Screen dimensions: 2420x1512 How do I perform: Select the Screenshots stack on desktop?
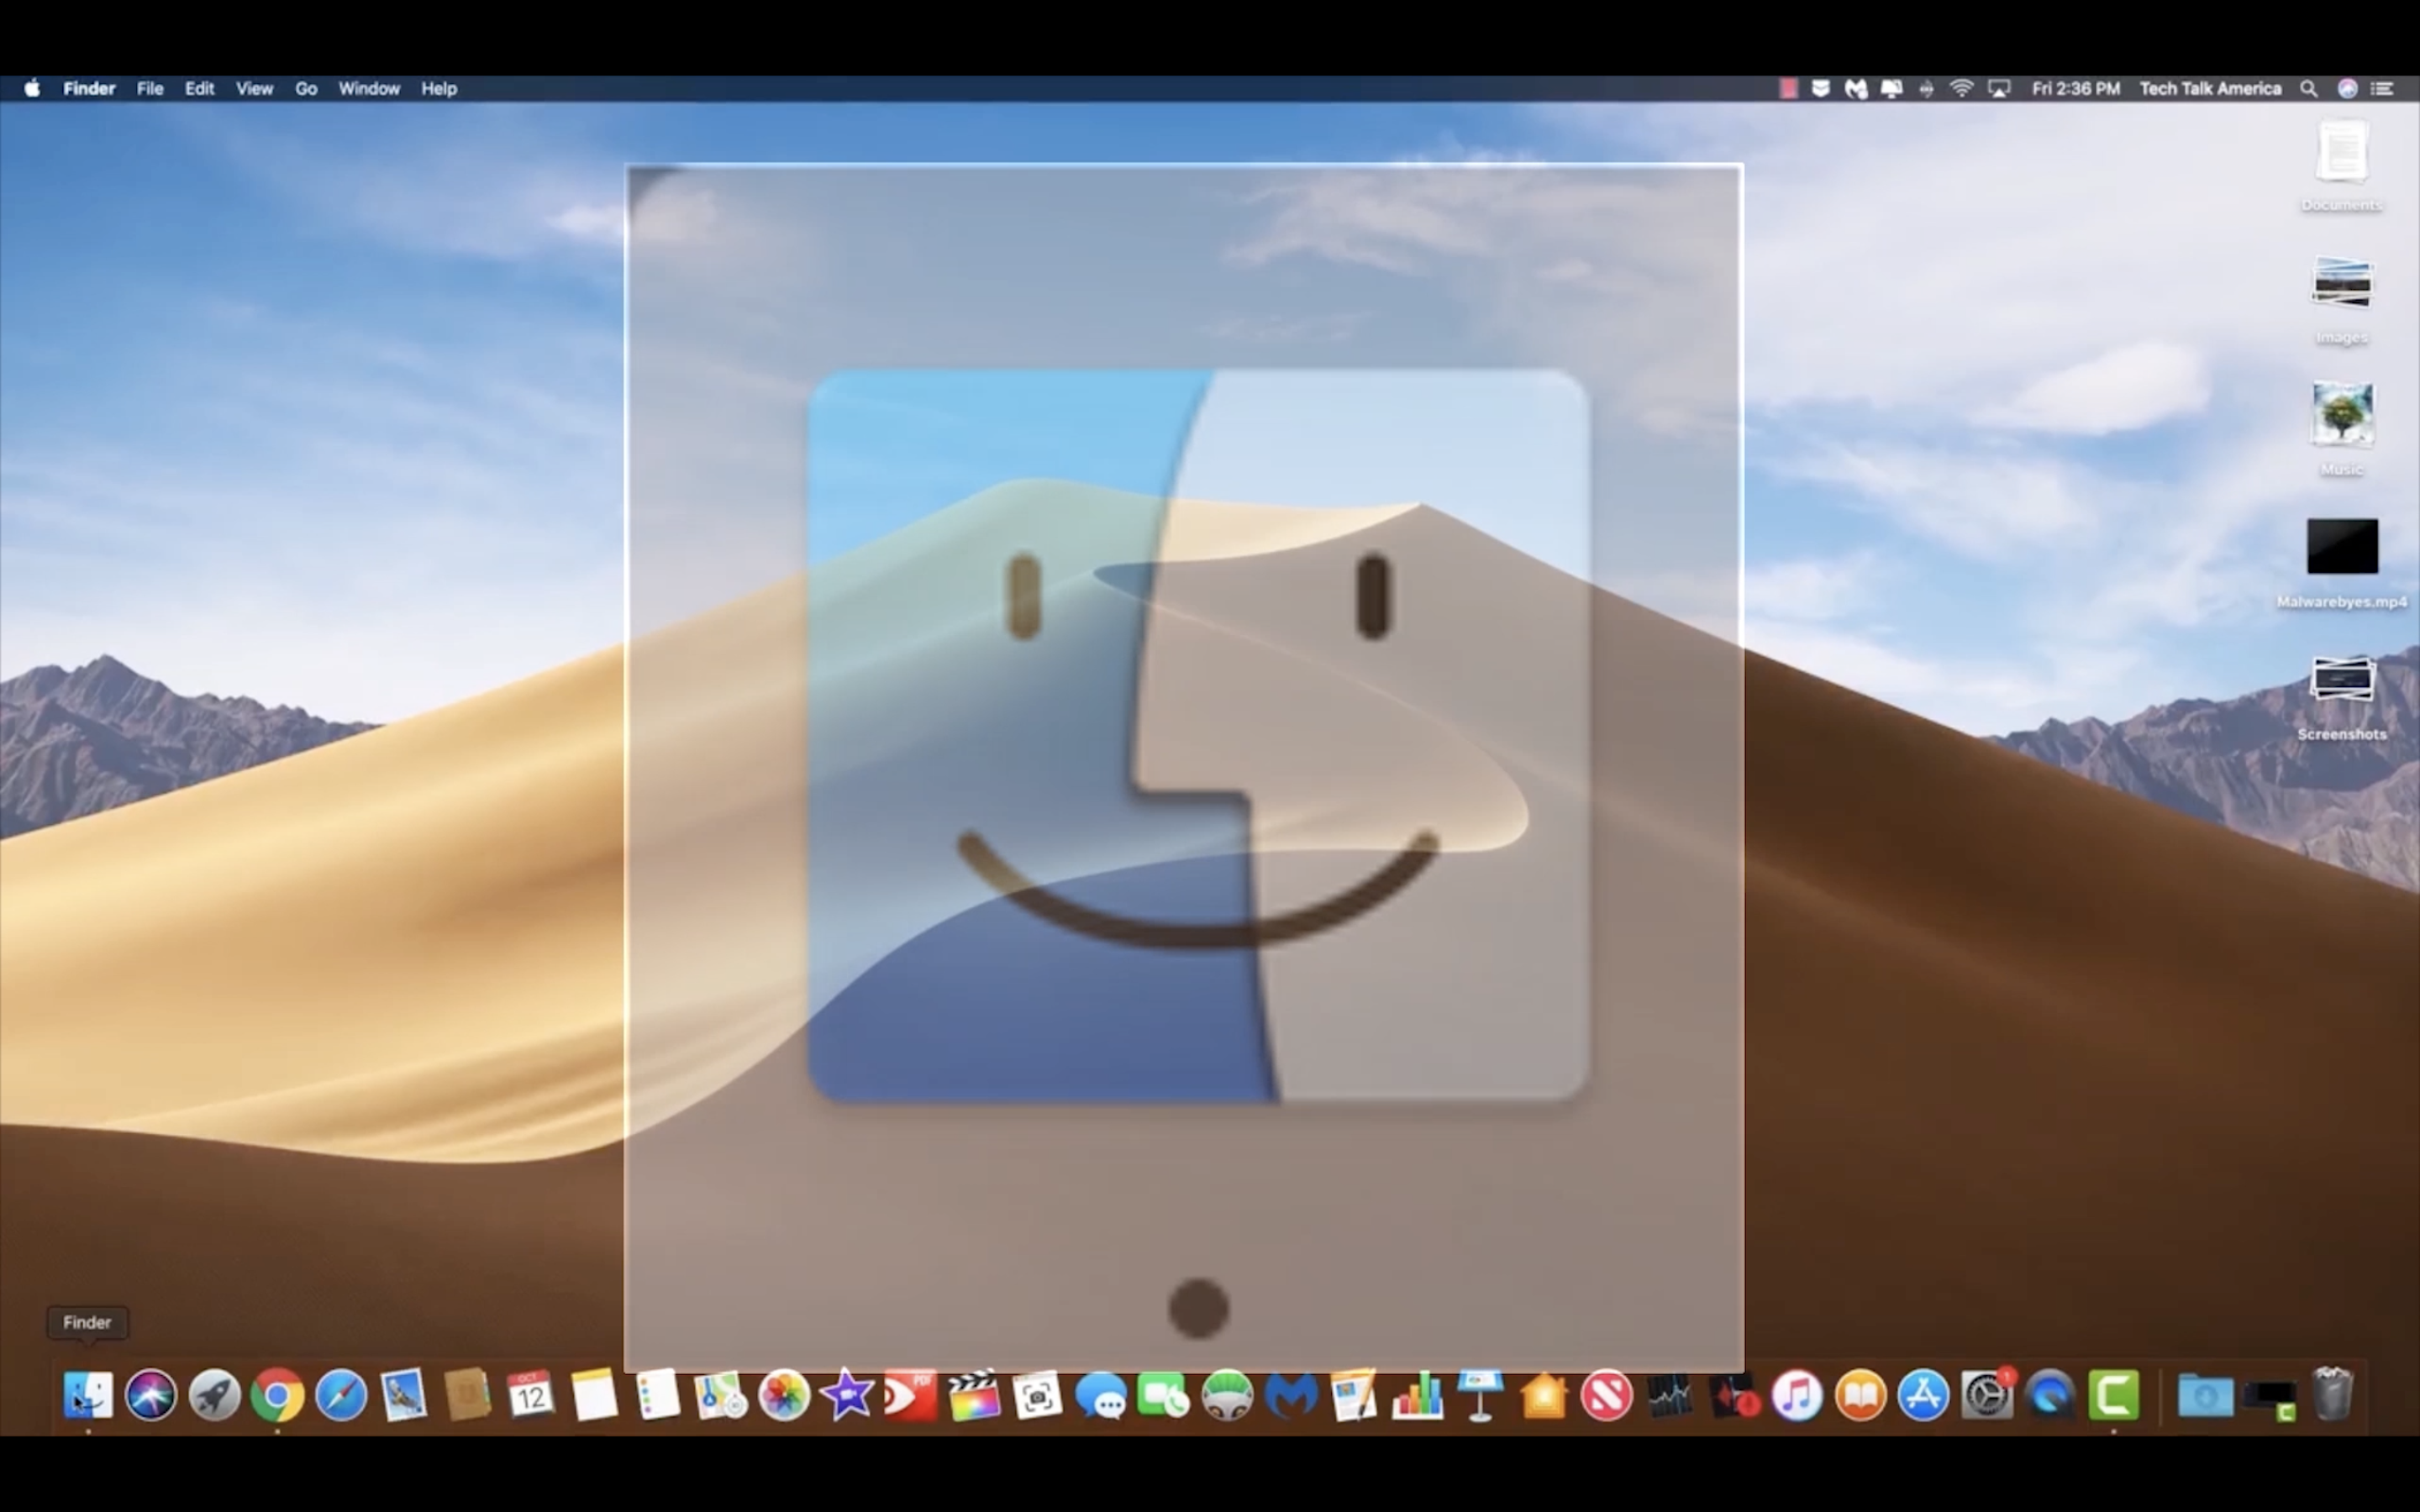tap(2342, 696)
